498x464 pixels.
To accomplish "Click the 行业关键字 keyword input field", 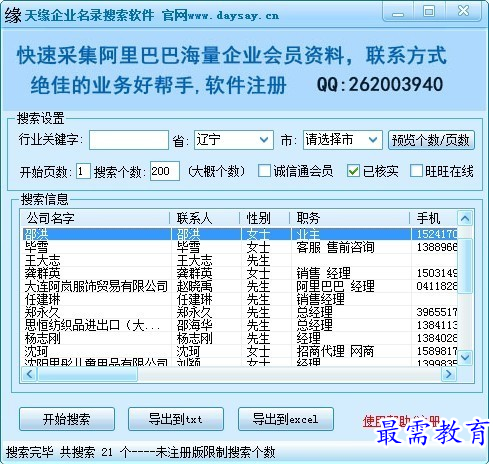I will pyautogui.click(x=129, y=140).
